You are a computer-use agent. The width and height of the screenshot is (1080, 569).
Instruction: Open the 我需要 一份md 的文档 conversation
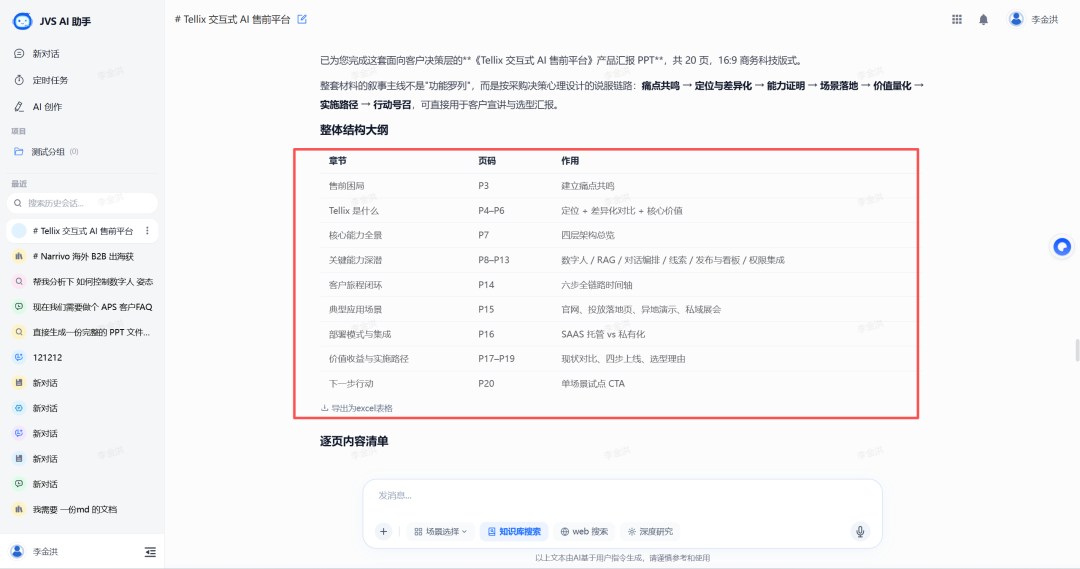click(74, 510)
